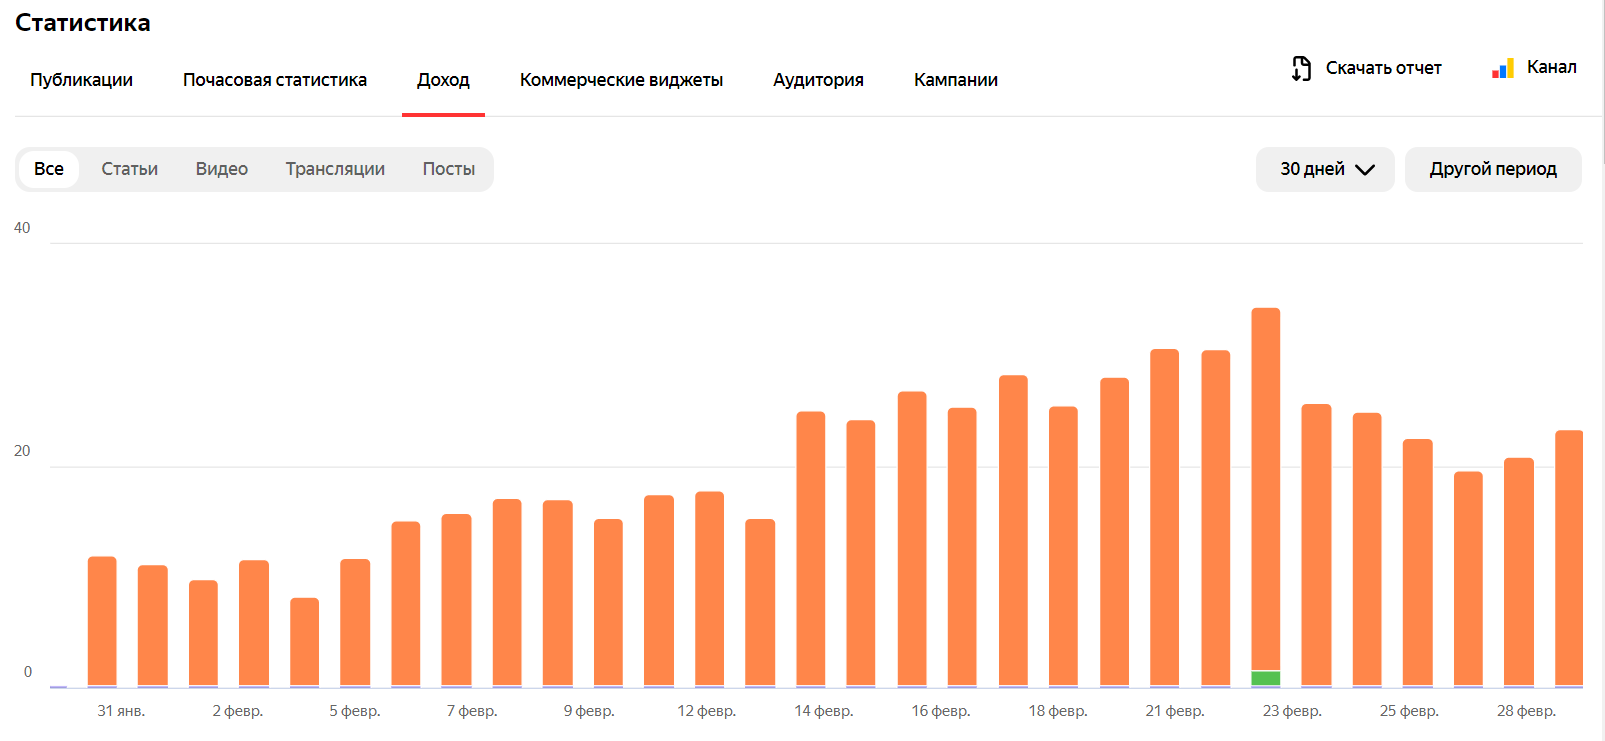This screenshot has height=741, width=1605.
Task: Click the Другой период button
Action: (x=1493, y=169)
